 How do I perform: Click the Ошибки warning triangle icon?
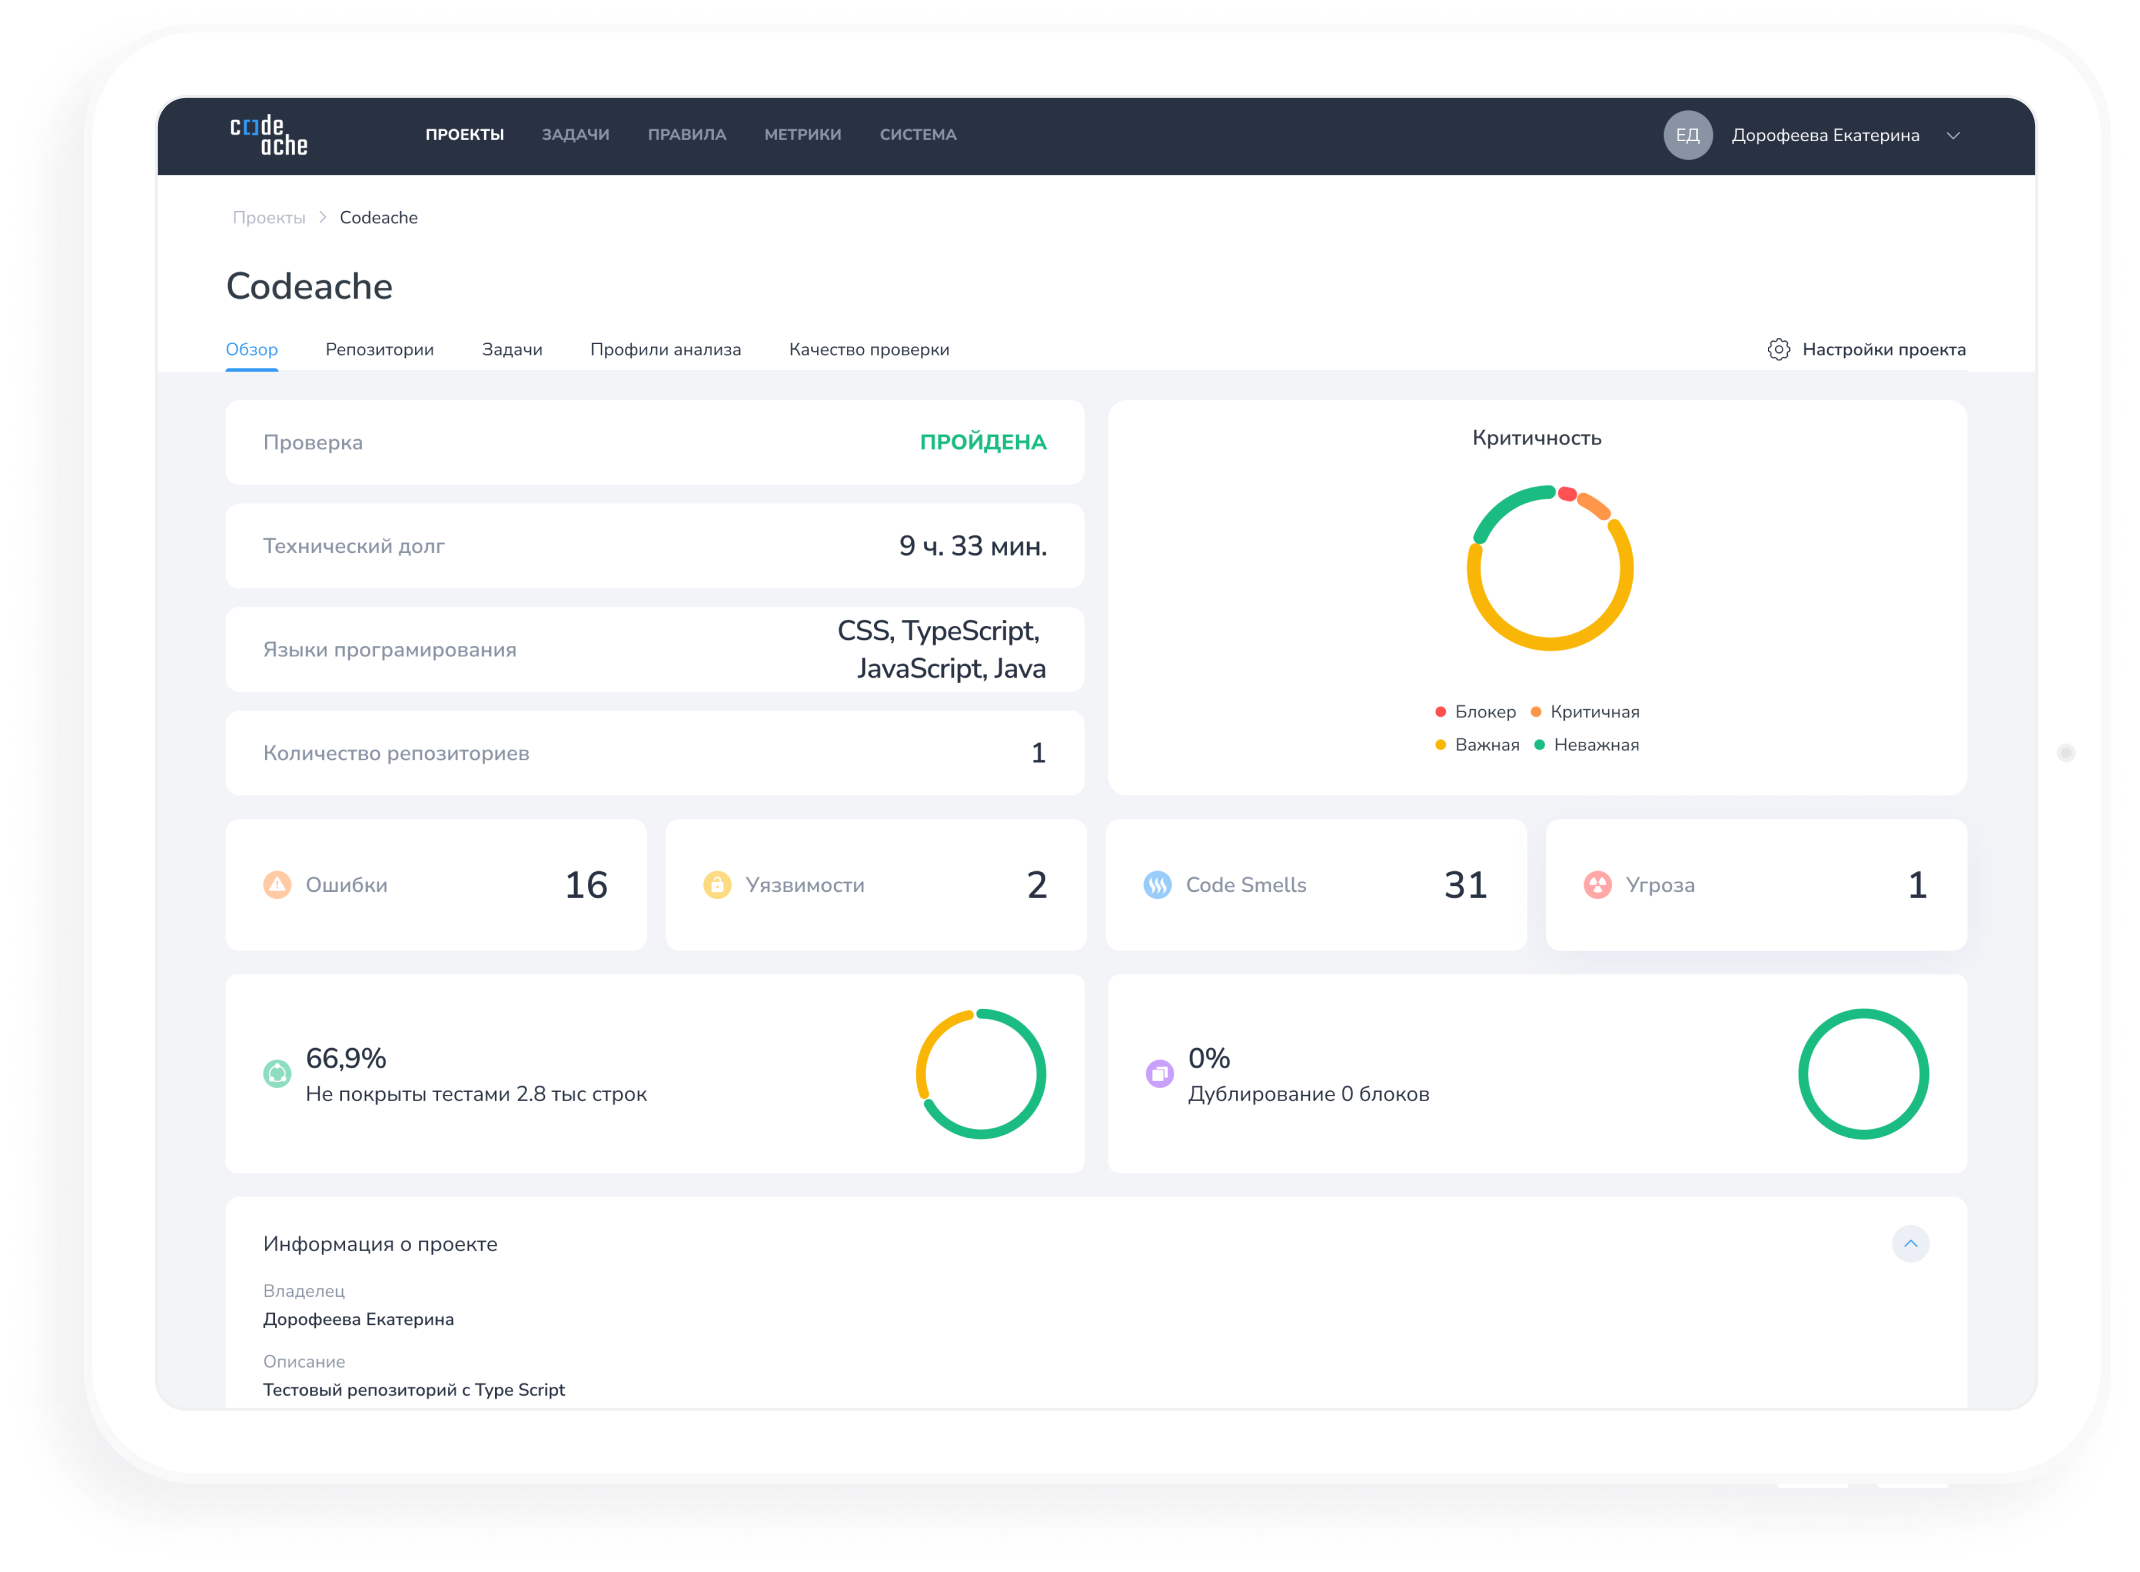(x=277, y=885)
